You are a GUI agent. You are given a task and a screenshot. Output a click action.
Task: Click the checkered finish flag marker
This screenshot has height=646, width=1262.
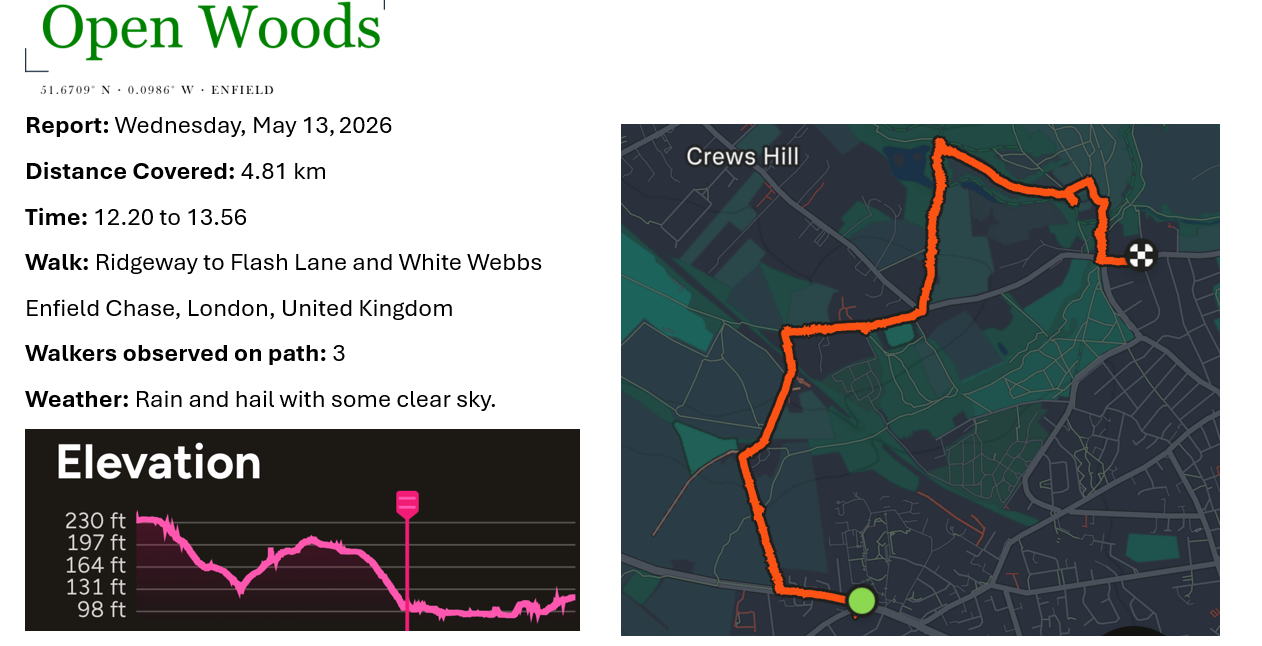click(1141, 255)
